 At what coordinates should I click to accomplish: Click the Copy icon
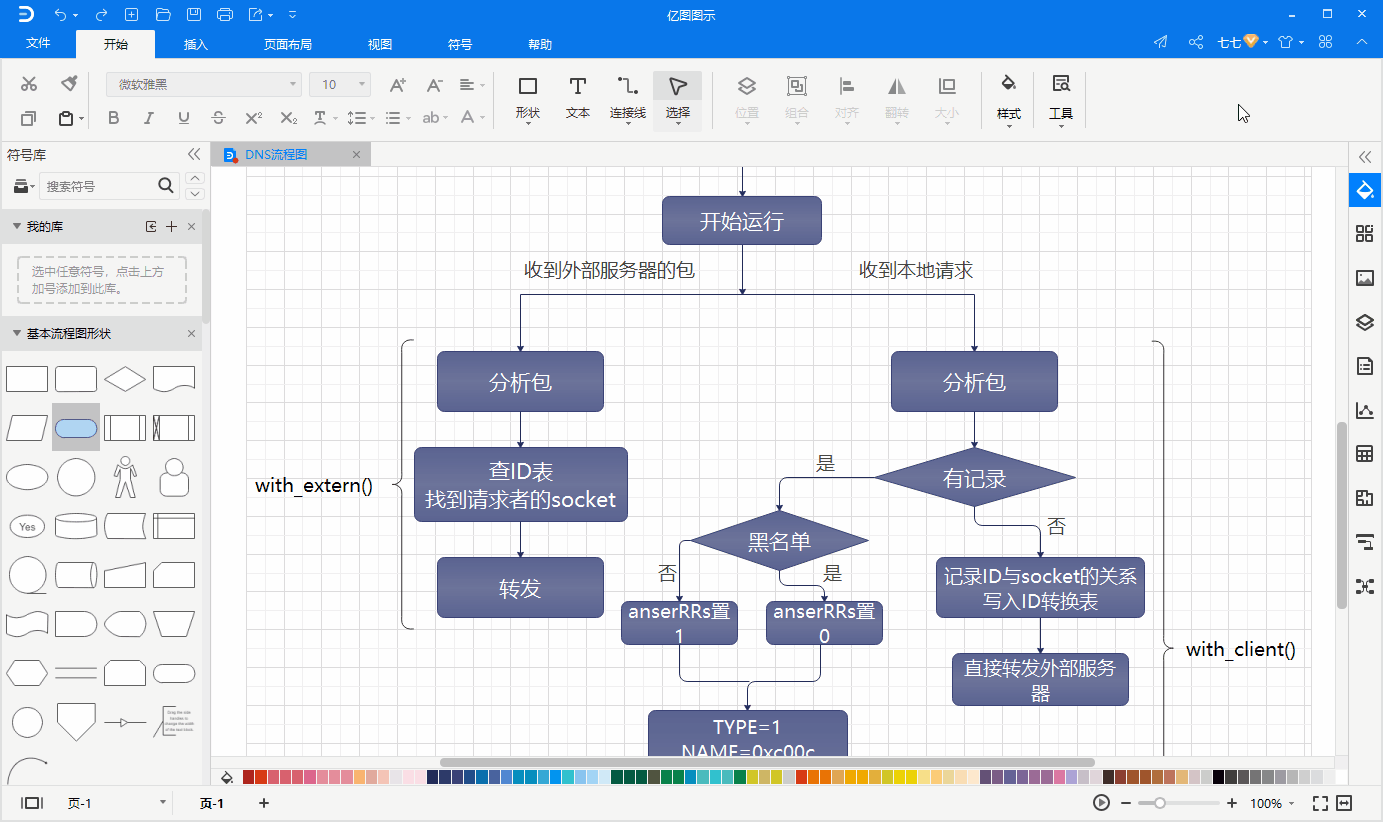click(x=29, y=118)
